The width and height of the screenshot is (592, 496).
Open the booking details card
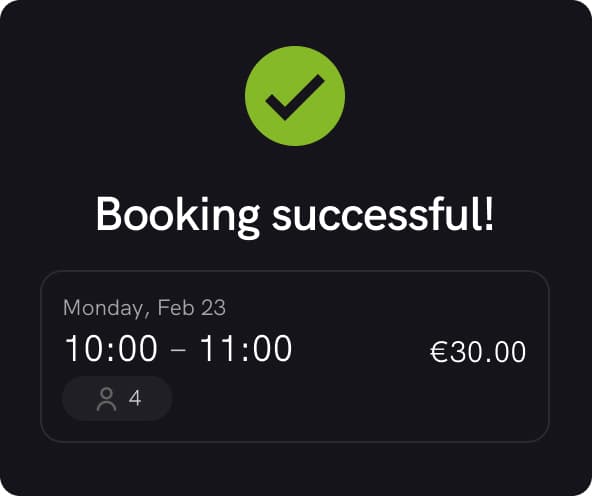295,356
